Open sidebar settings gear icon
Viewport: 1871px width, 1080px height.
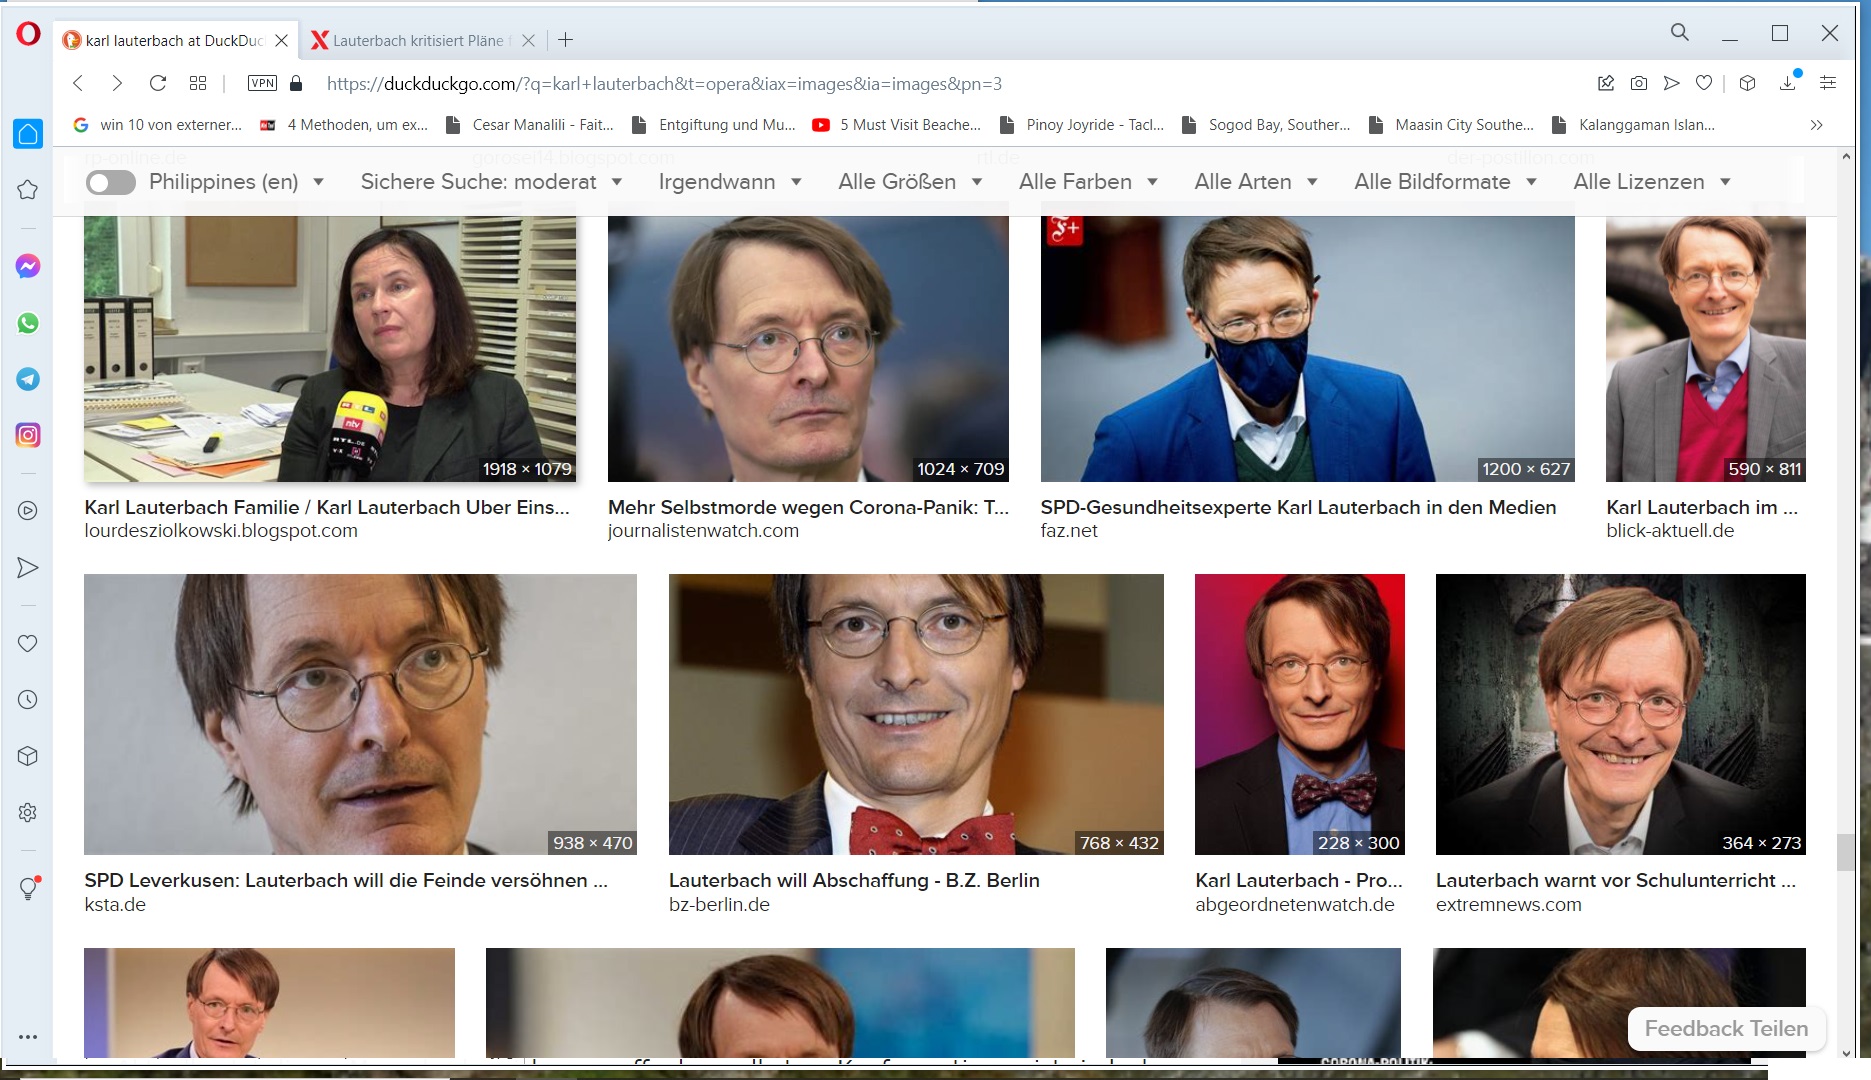(x=28, y=812)
